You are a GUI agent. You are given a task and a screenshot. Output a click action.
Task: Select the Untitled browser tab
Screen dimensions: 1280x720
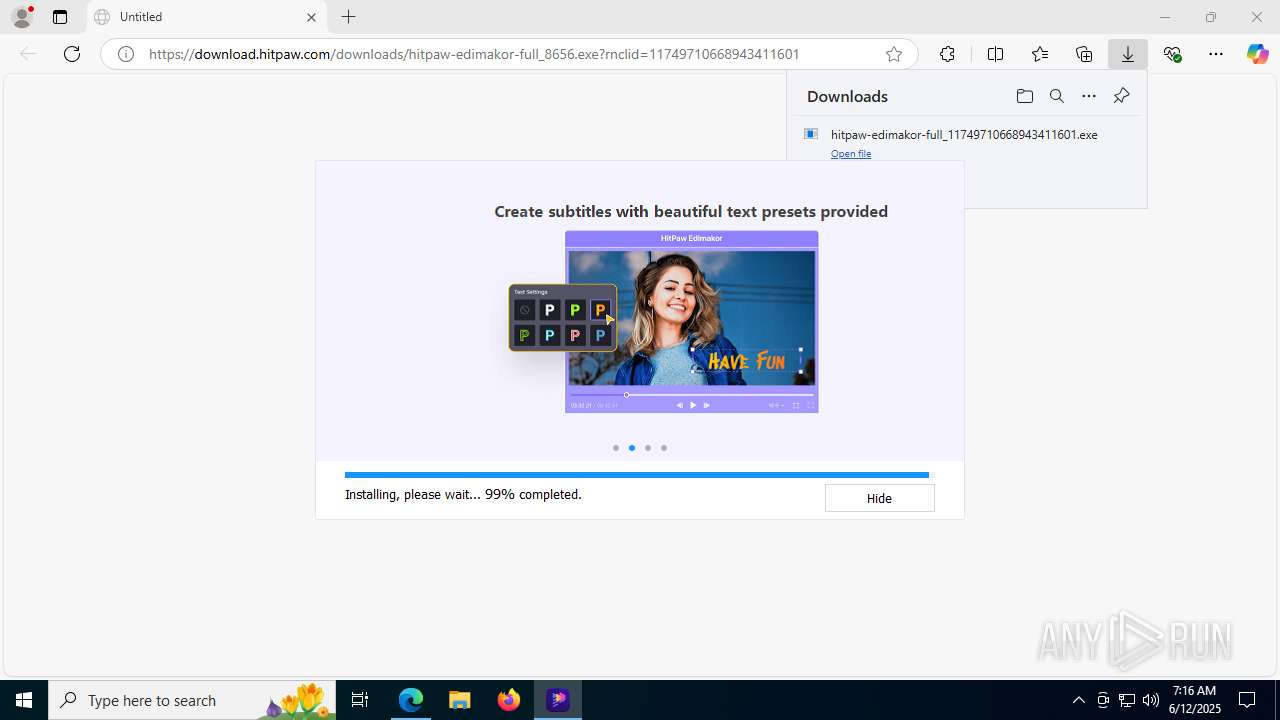[206, 17]
